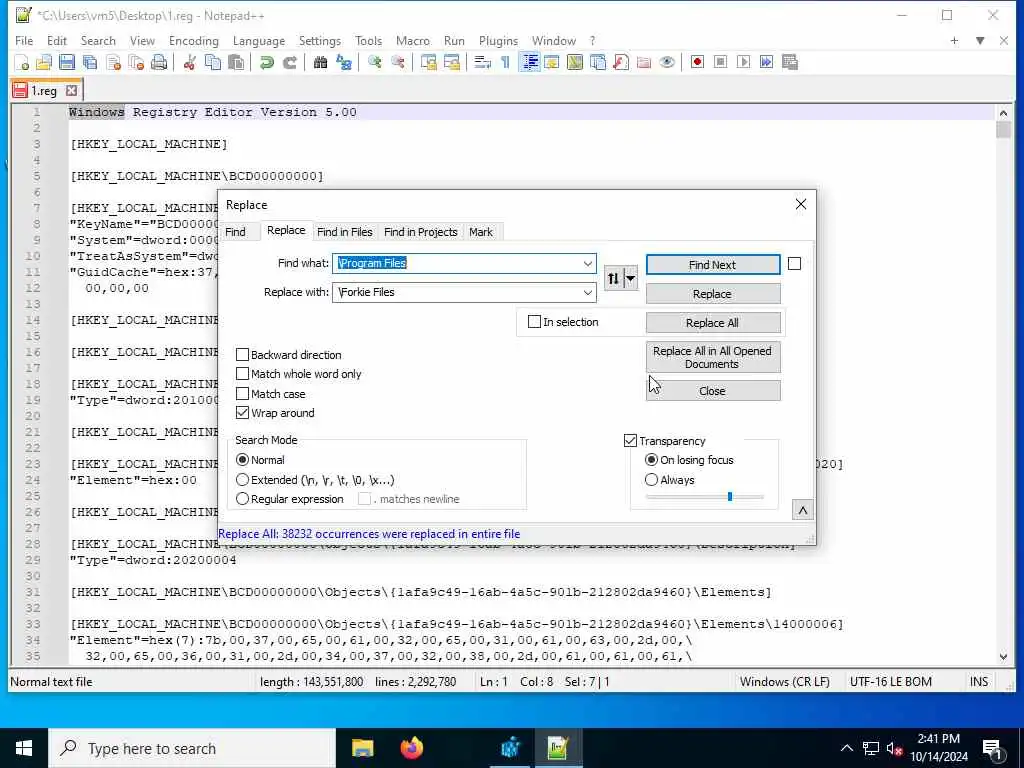Click the Find Next button
This screenshot has width=1024, height=768.
point(712,264)
